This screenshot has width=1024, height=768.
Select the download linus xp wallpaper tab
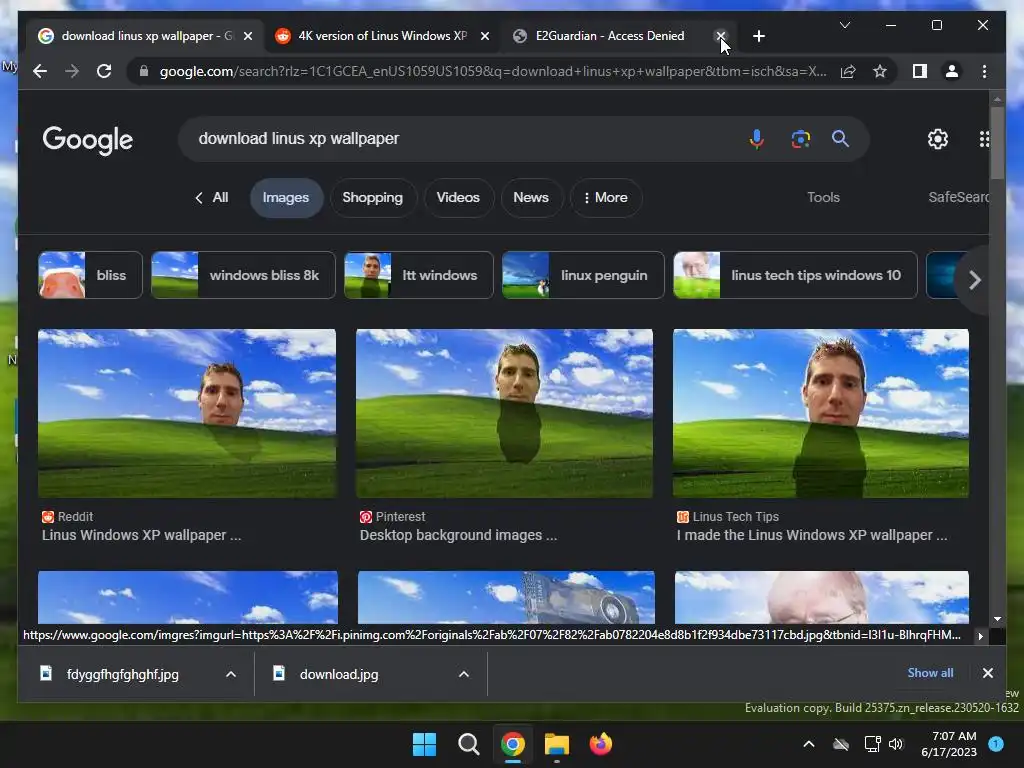click(146, 36)
